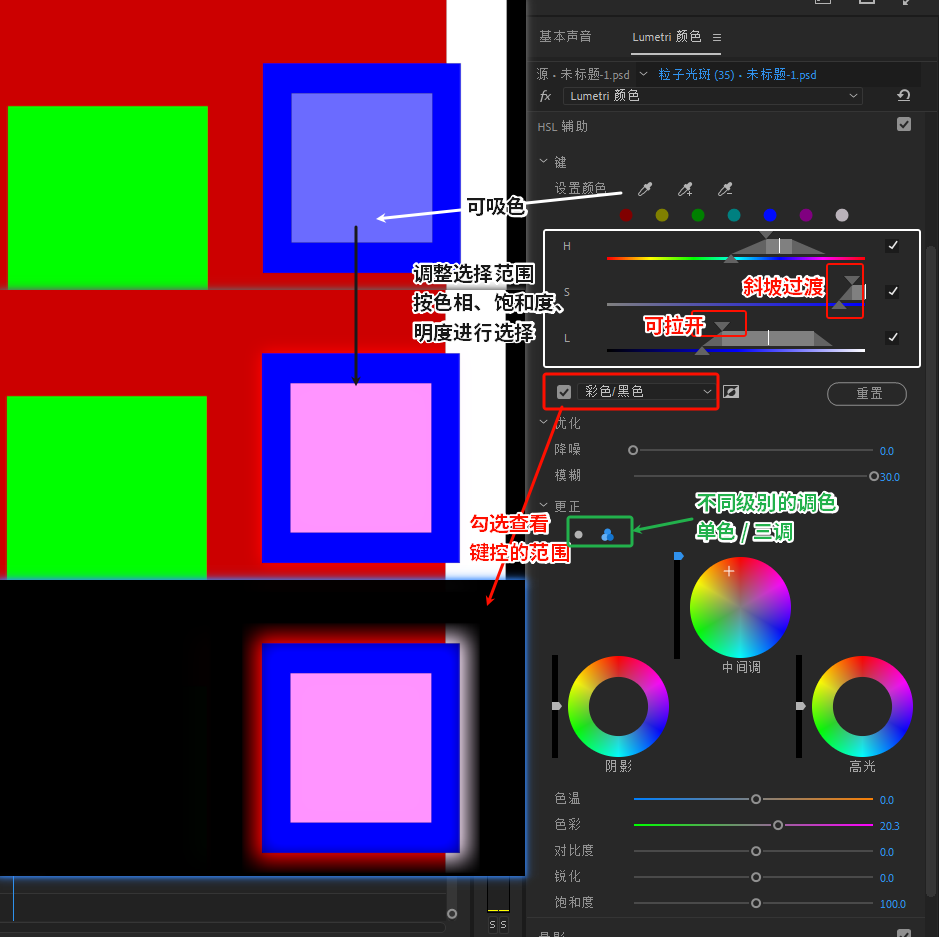Image resolution: width=939 pixels, height=937 pixels.
Task: Switch to three-way color wheels mode
Action: [607, 535]
